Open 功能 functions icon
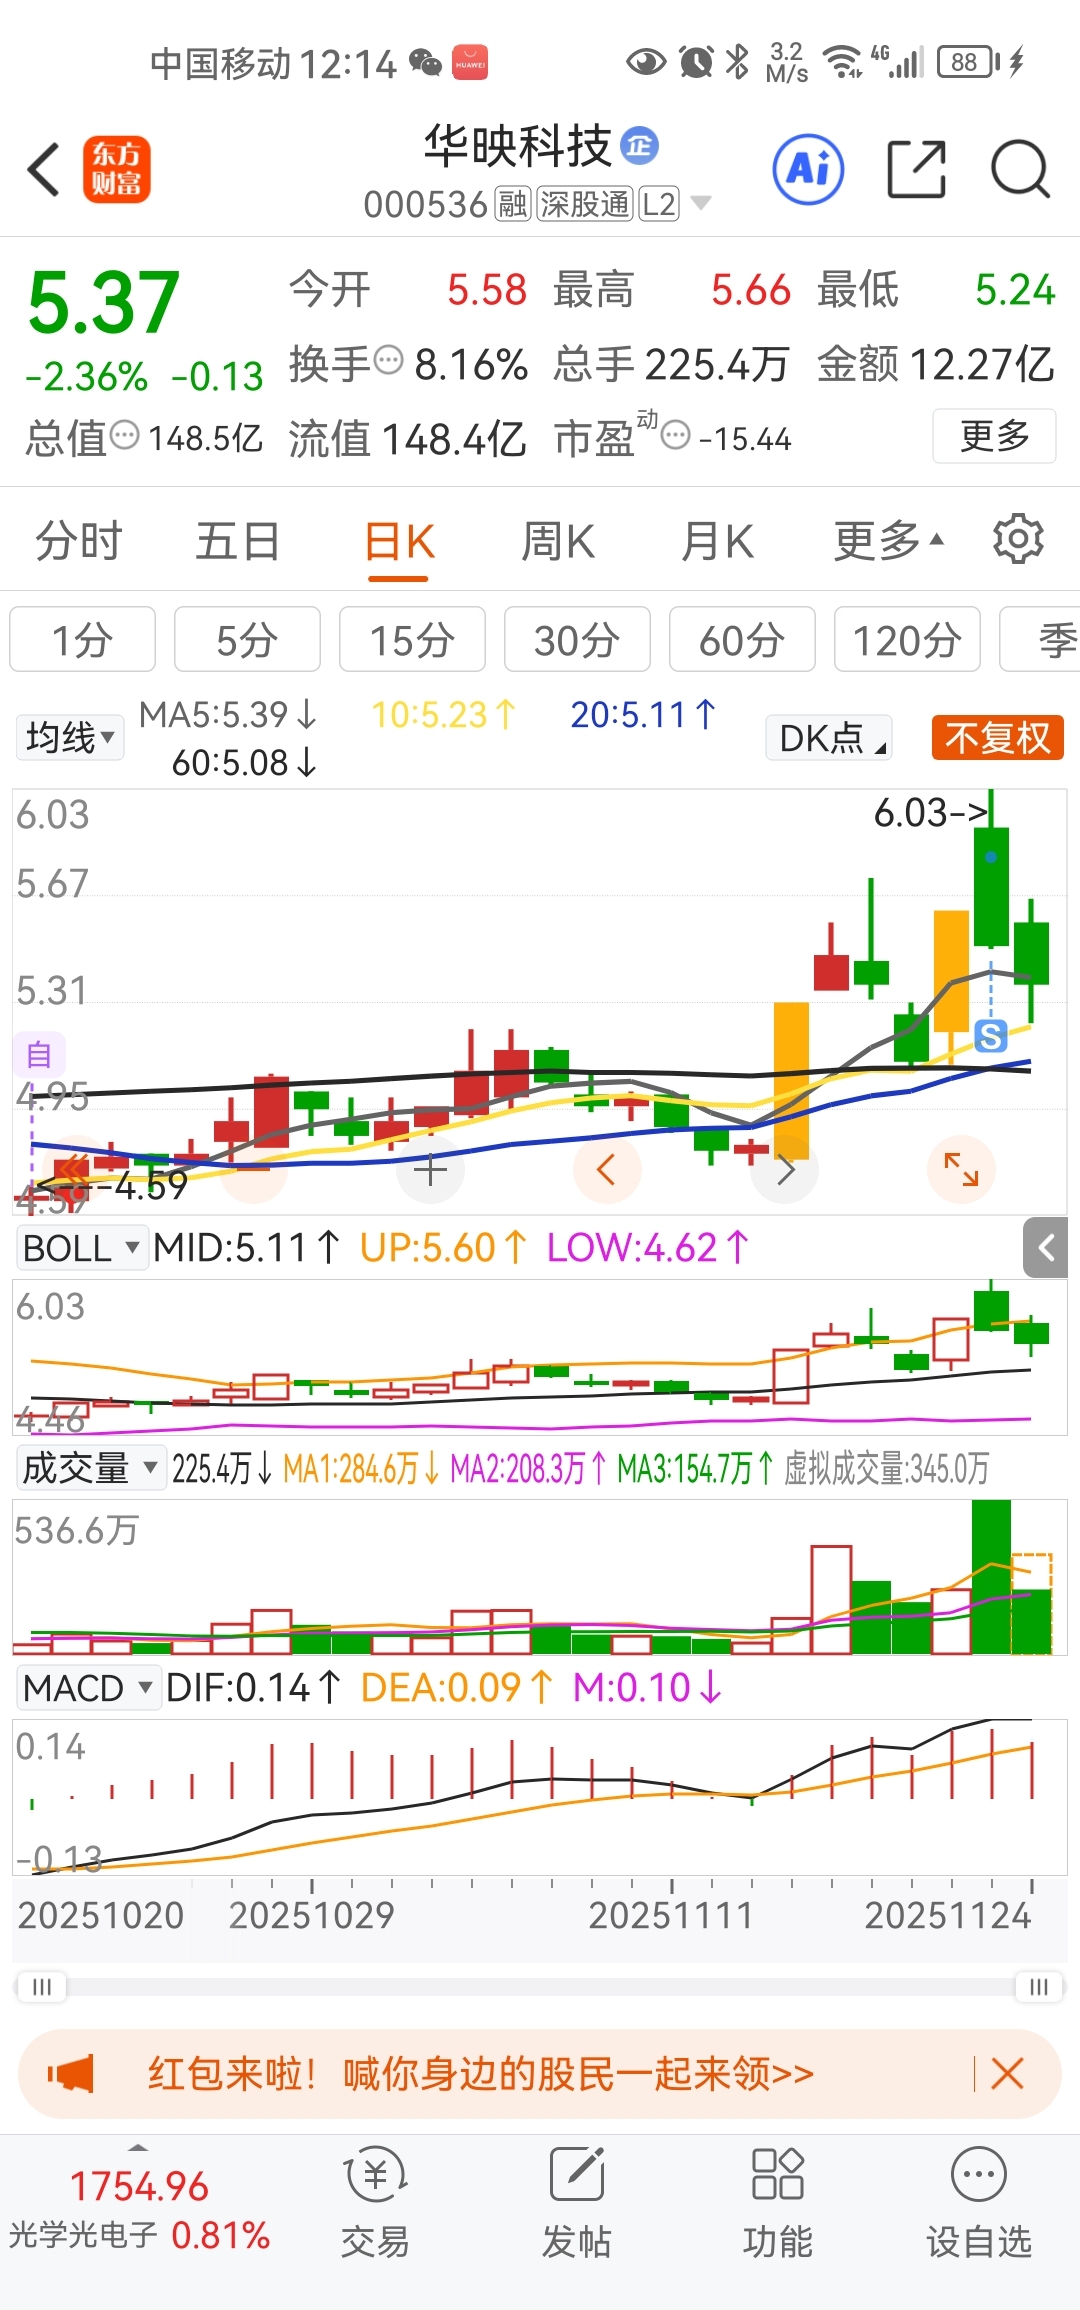 point(778,2204)
